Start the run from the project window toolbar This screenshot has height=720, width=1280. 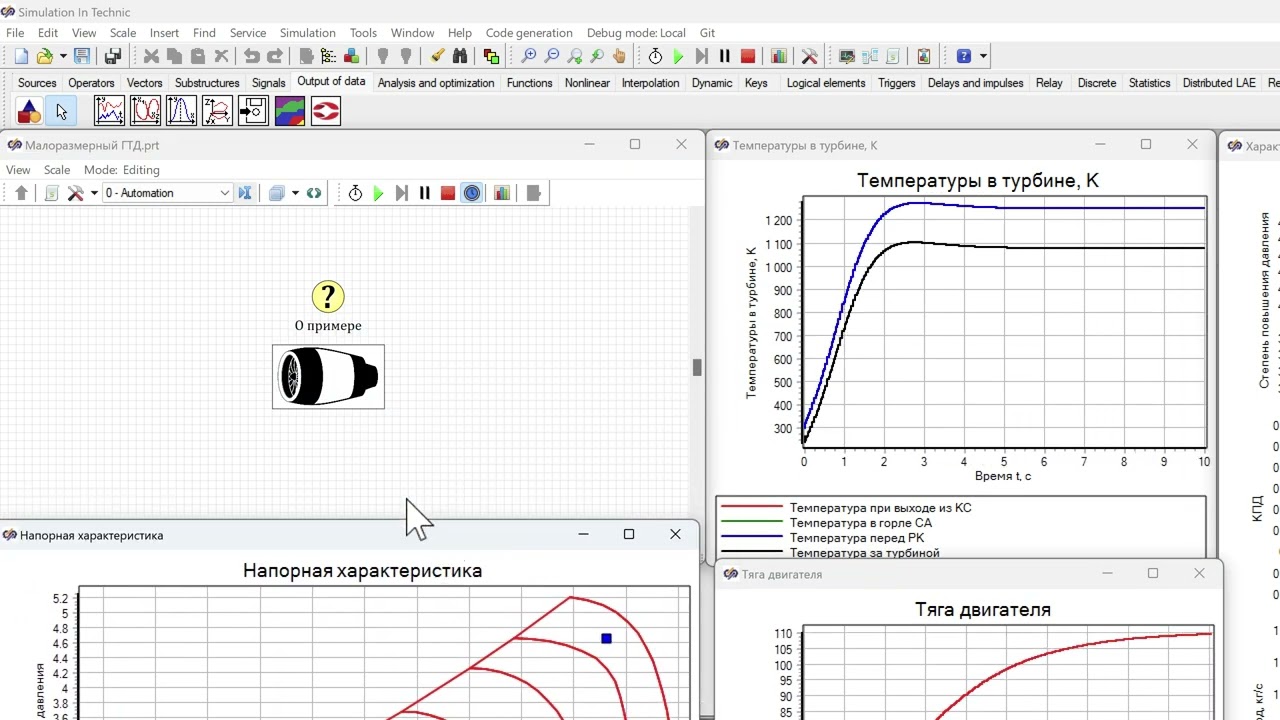click(378, 193)
